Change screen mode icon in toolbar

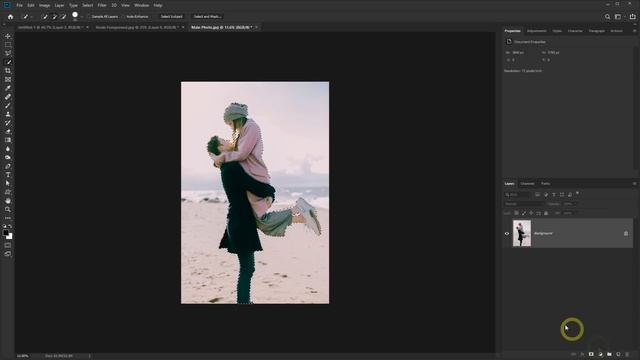point(8,254)
